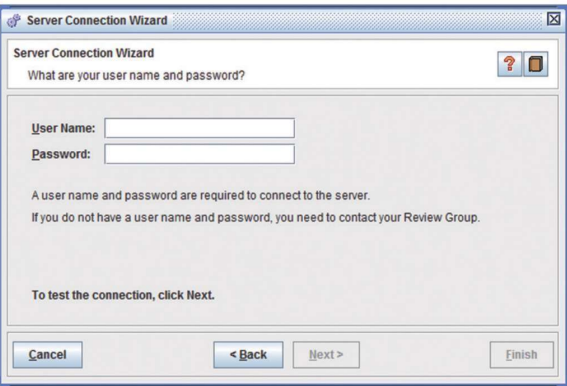Click the gear icon in the title bar
This screenshot has height=386, width=567.
click(x=14, y=21)
